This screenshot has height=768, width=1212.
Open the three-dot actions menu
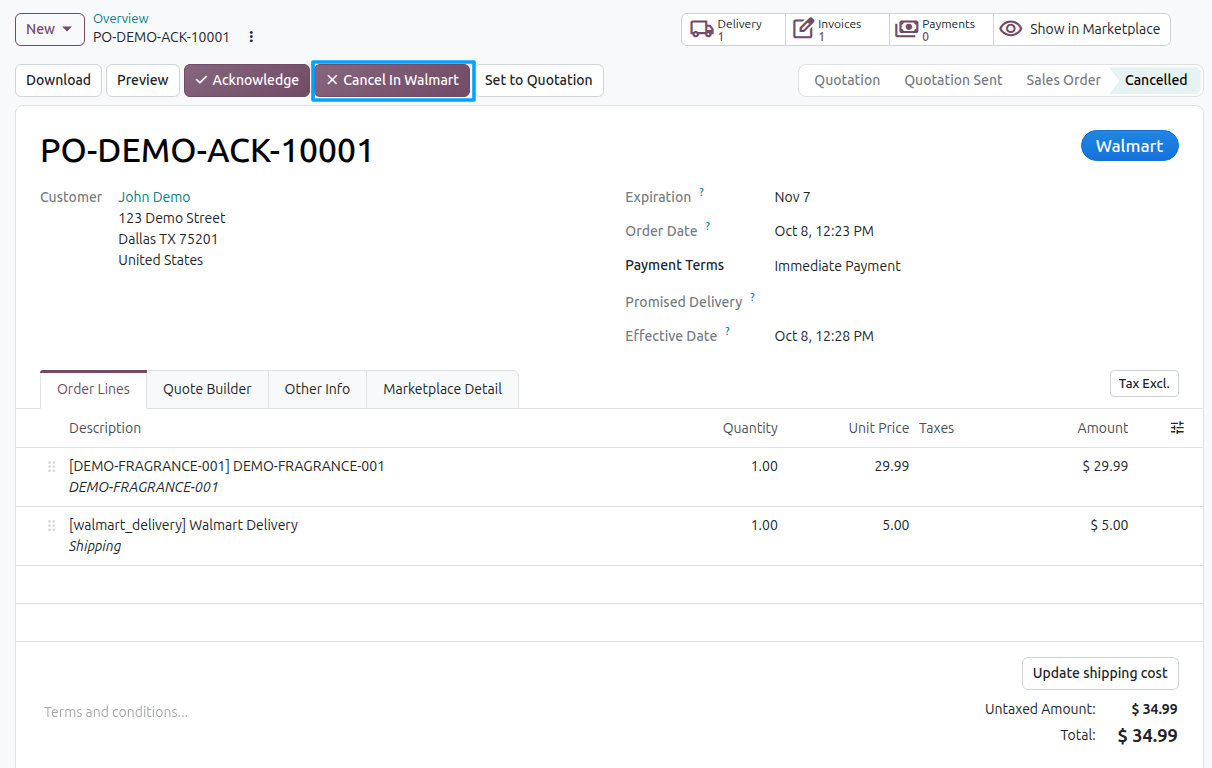tap(251, 37)
